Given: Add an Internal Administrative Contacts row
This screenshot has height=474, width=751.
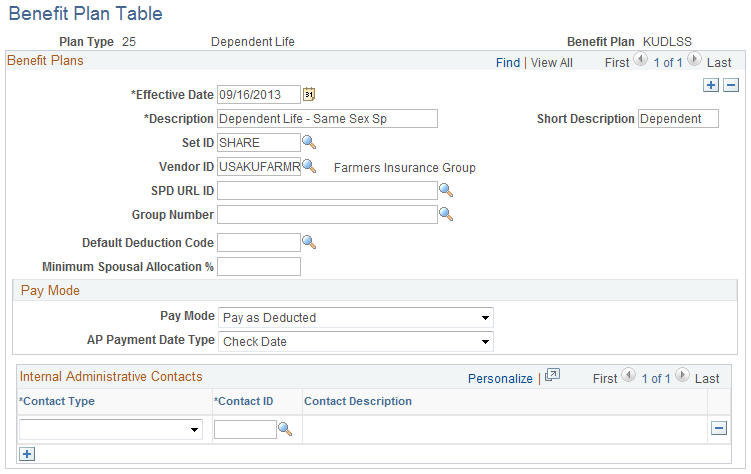Looking at the screenshot, I should pos(27,454).
